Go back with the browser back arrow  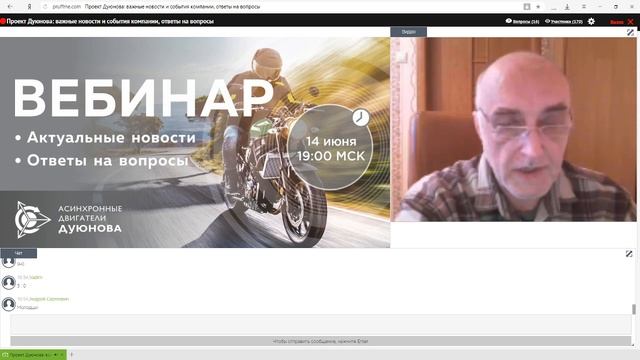pos(10,7)
